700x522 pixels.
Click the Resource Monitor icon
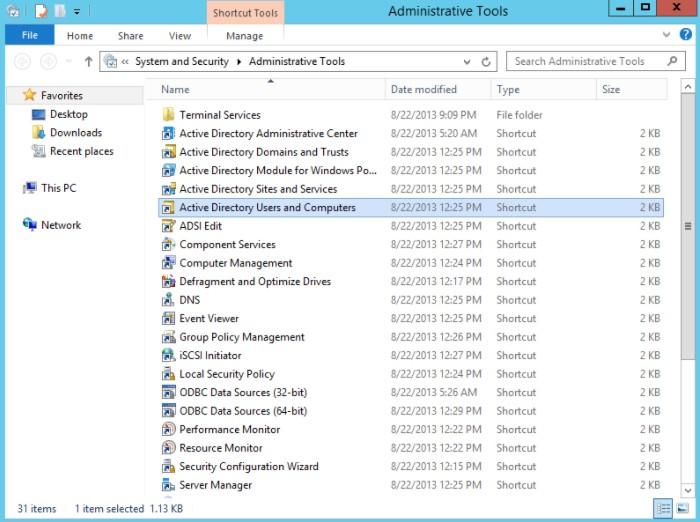click(x=168, y=448)
